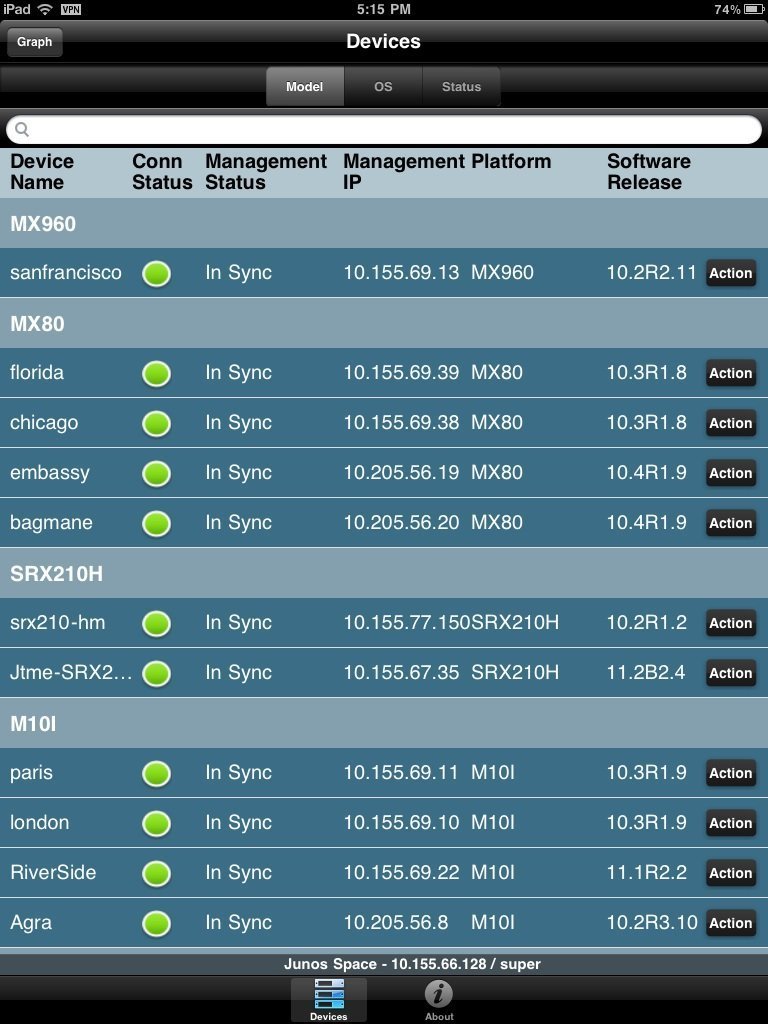768x1024 pixels.
Task: Open Action menu for sanfrancisco
Action: [x=730, y=273]
